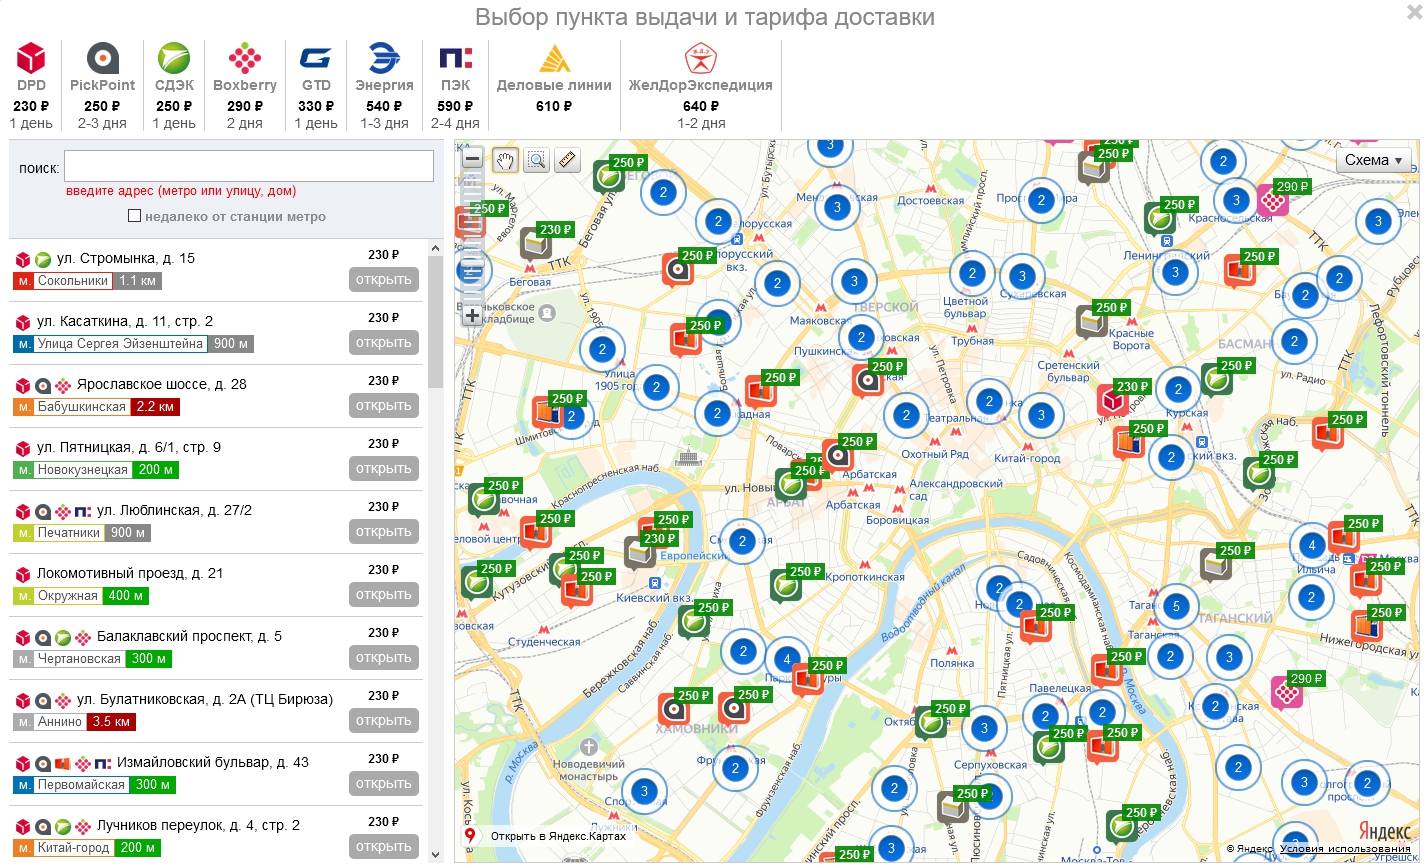1426x868 pixels.
Task: Click the Аннино metro station label
Action: click(x=60, y=722)
